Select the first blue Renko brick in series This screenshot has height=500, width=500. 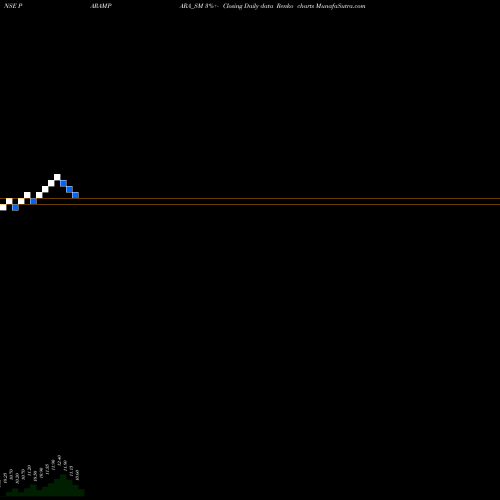point(15,207)
